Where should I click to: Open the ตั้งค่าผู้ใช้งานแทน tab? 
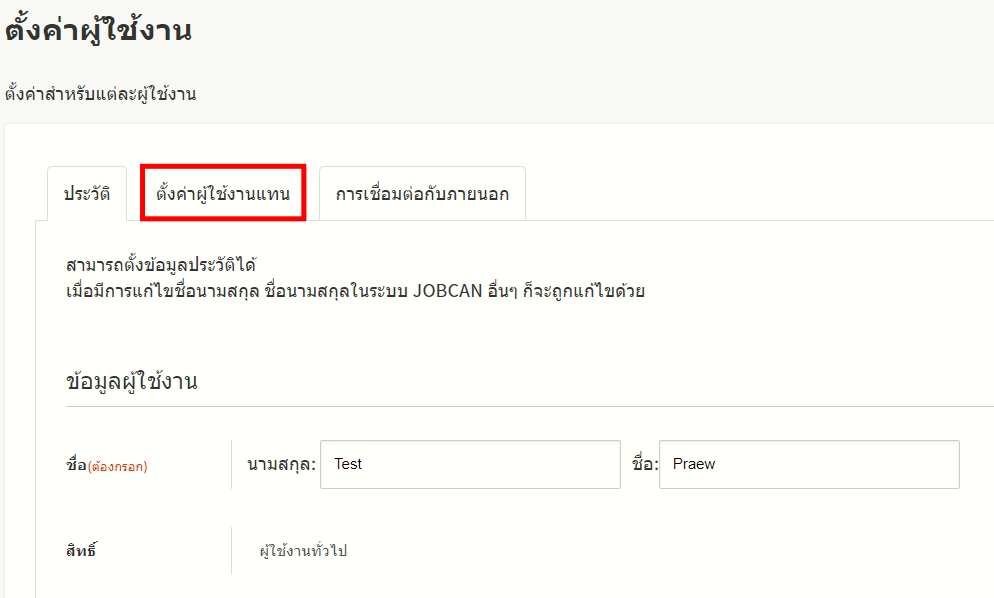pyautogui.click(x=223, y=194)
